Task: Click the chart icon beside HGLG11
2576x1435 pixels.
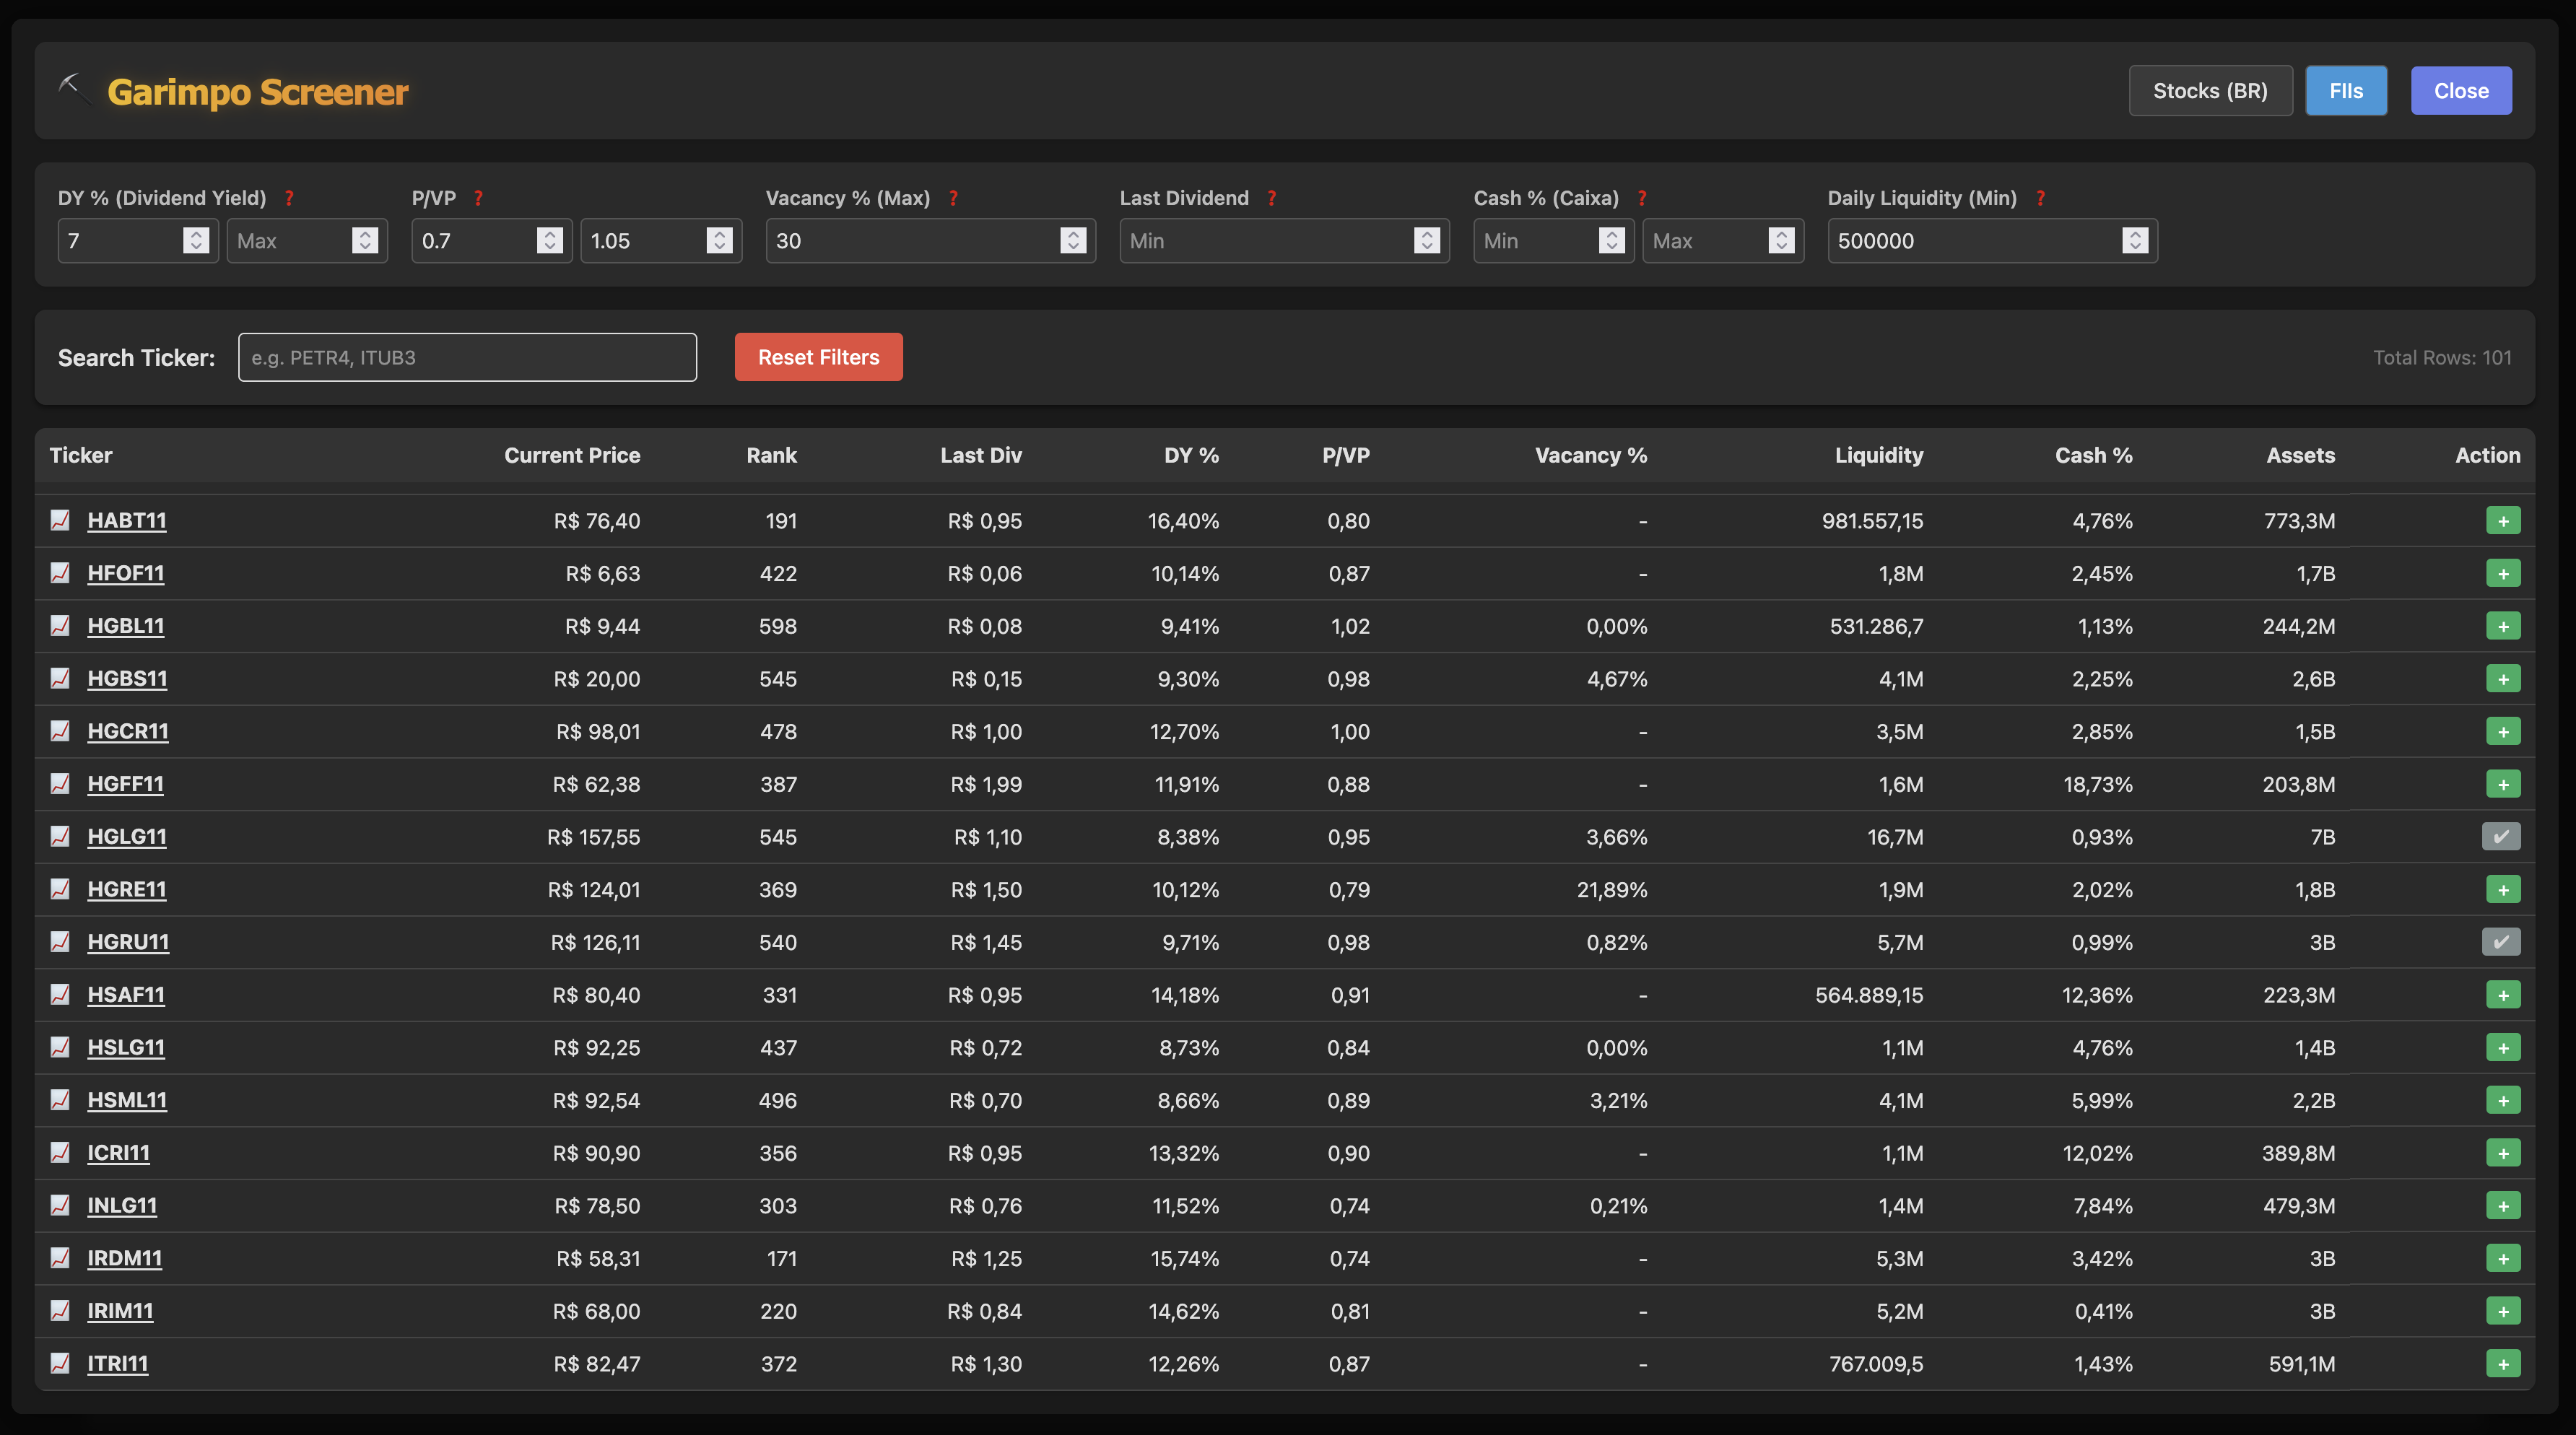Action: tap(60, 836)
